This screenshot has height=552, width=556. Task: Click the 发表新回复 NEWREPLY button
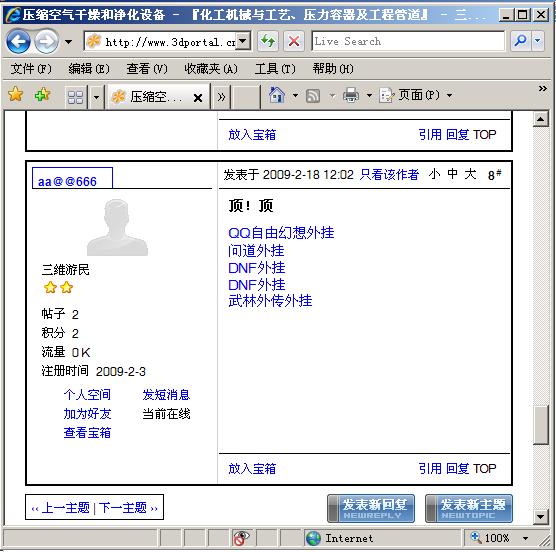[x=371, y=508]
